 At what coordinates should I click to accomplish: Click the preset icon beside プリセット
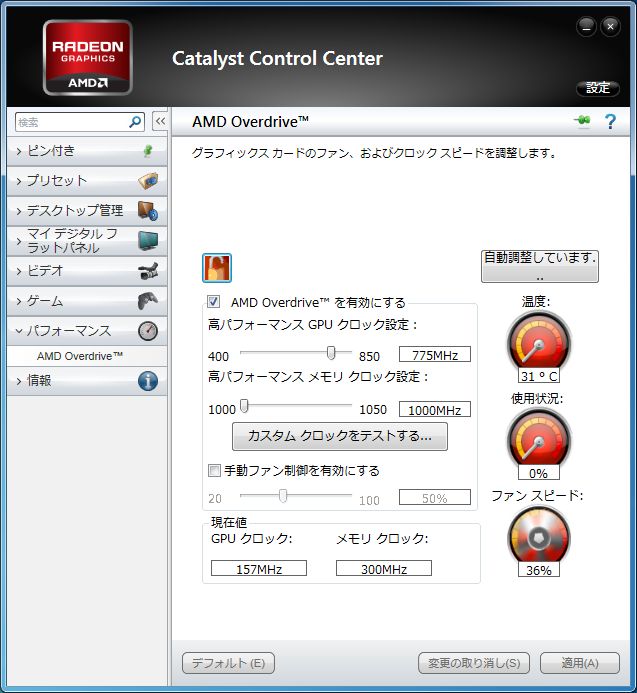(148, 181)
